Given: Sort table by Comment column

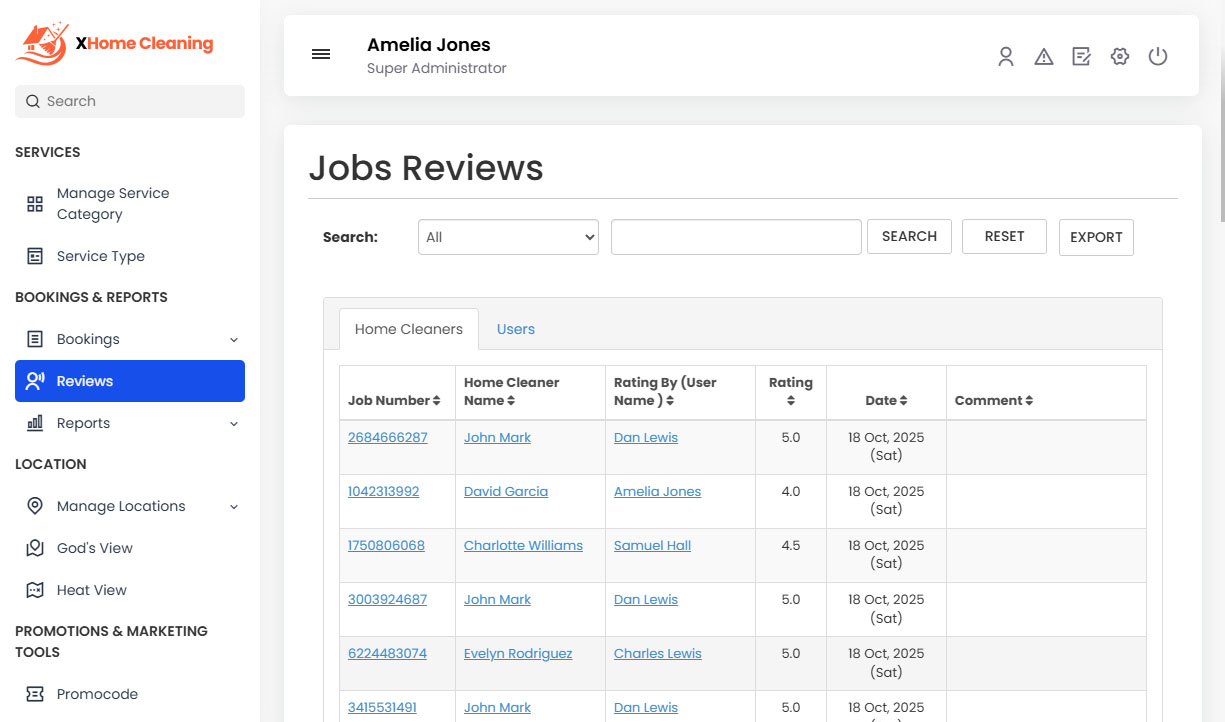Looking at the screenshot, I should [x=993, y=400].
